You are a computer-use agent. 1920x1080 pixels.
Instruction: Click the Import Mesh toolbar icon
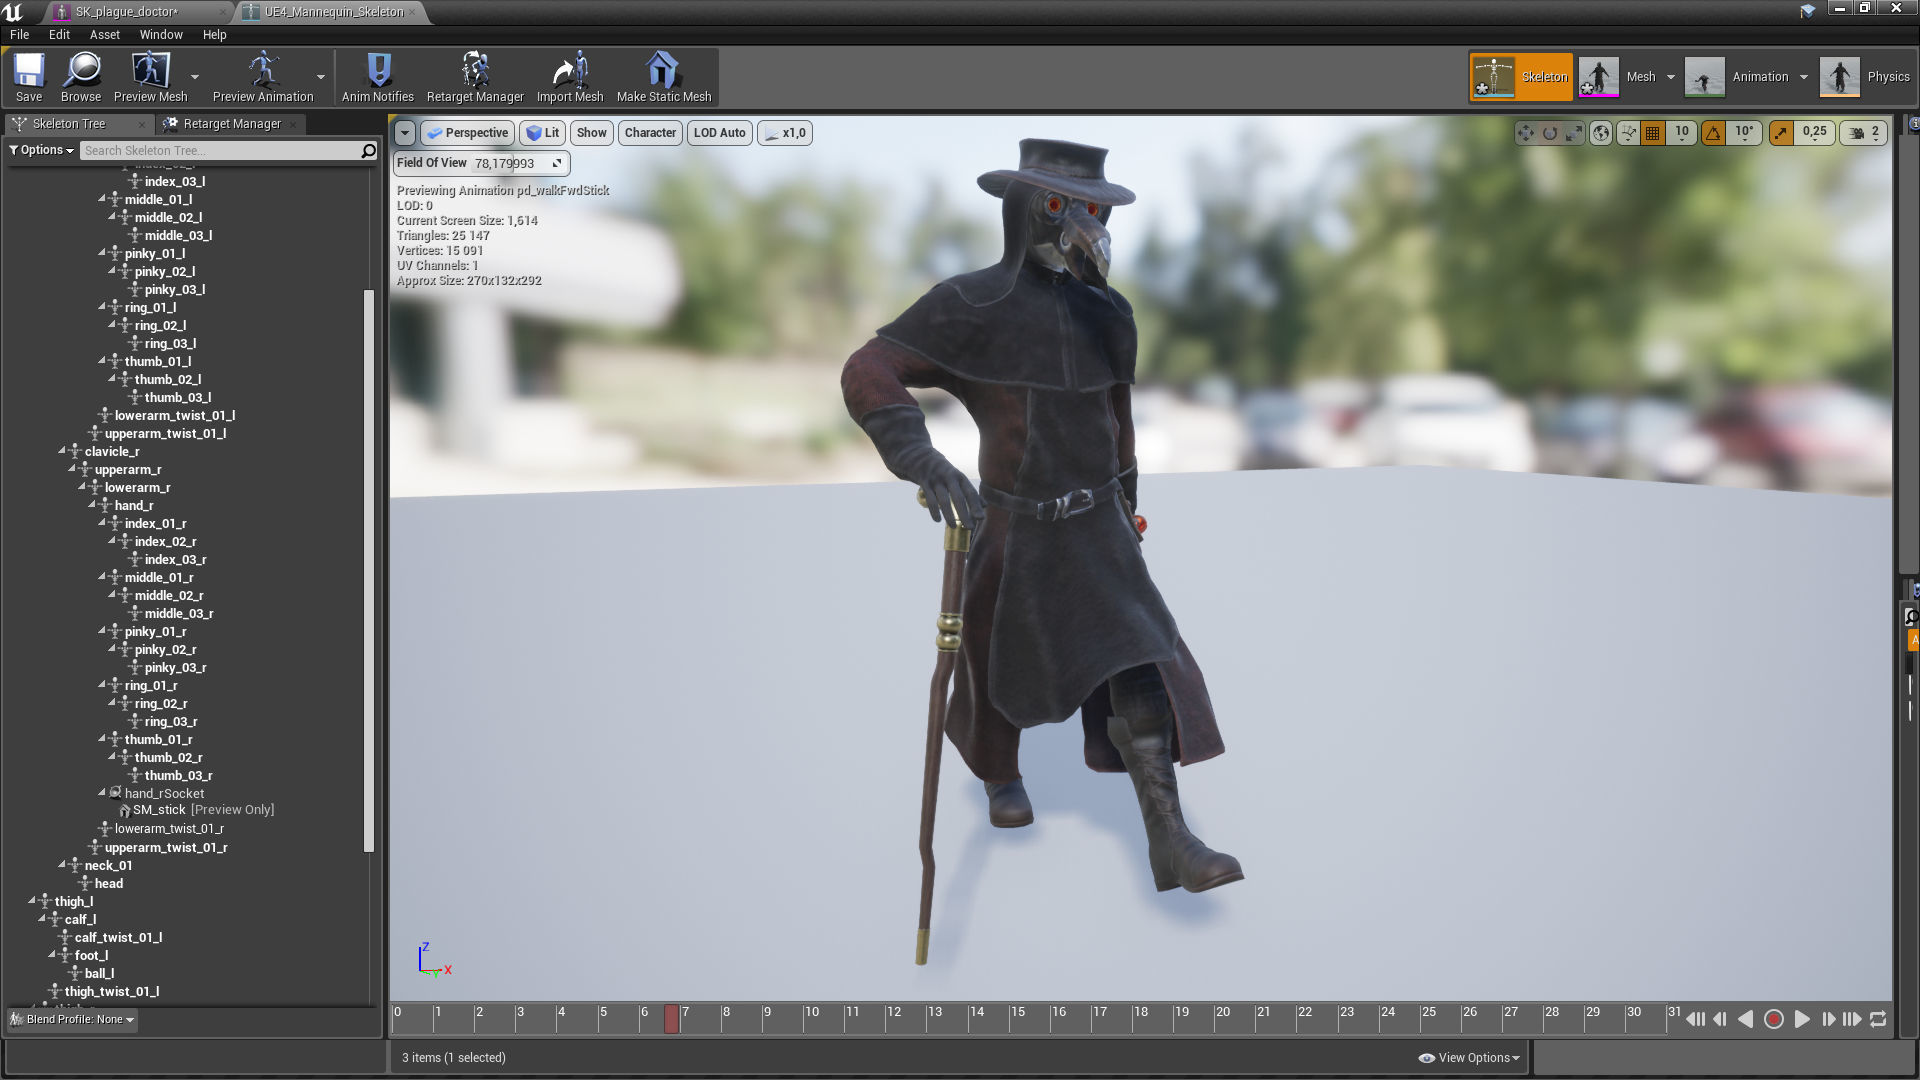[x=570, y=77]
